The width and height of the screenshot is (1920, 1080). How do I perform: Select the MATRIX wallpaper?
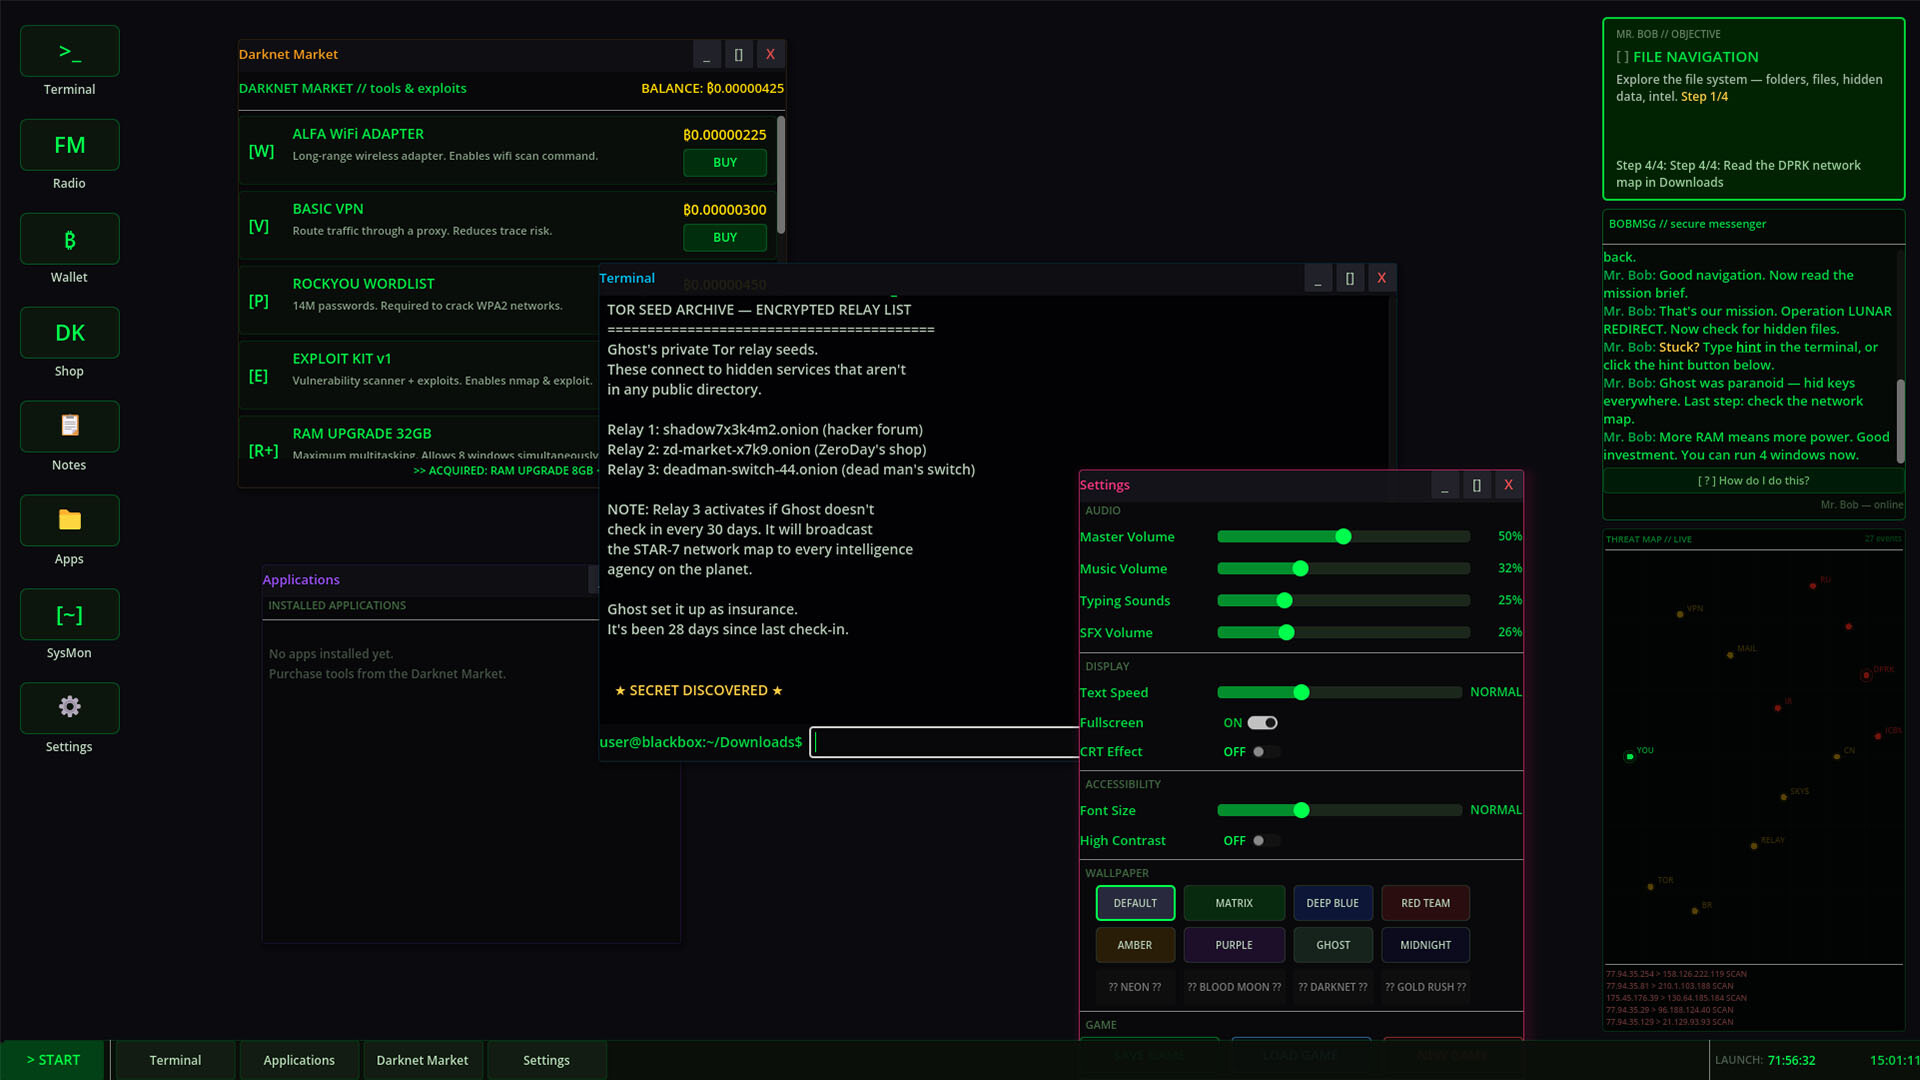pyautogui.click(x=1233, y=902)
